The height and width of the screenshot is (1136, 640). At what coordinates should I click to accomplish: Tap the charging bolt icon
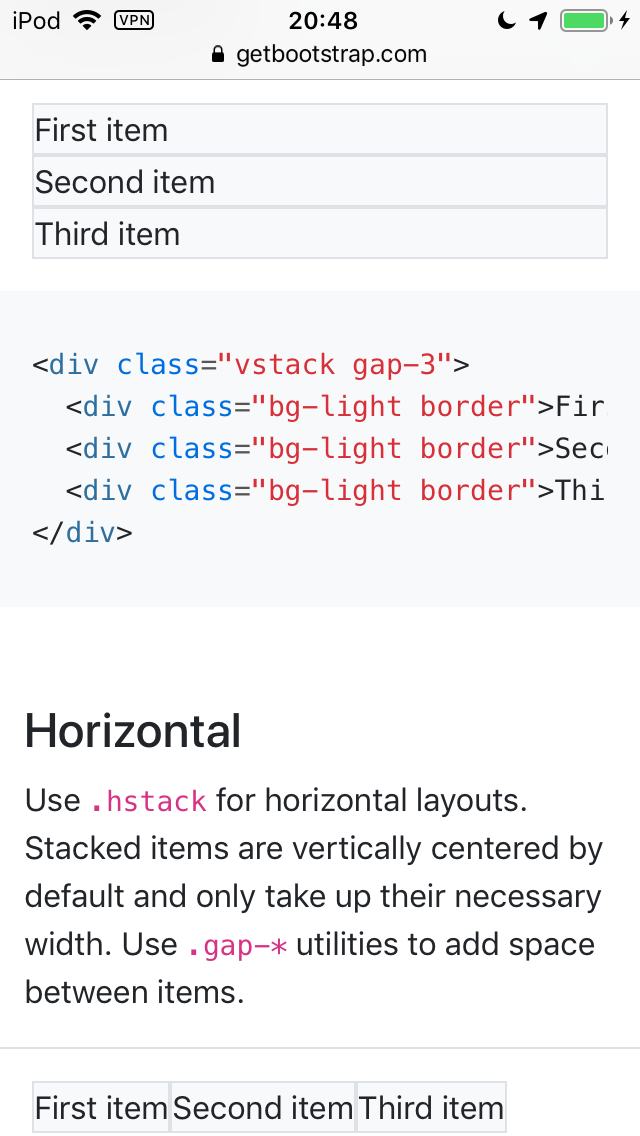coord(624,20)
